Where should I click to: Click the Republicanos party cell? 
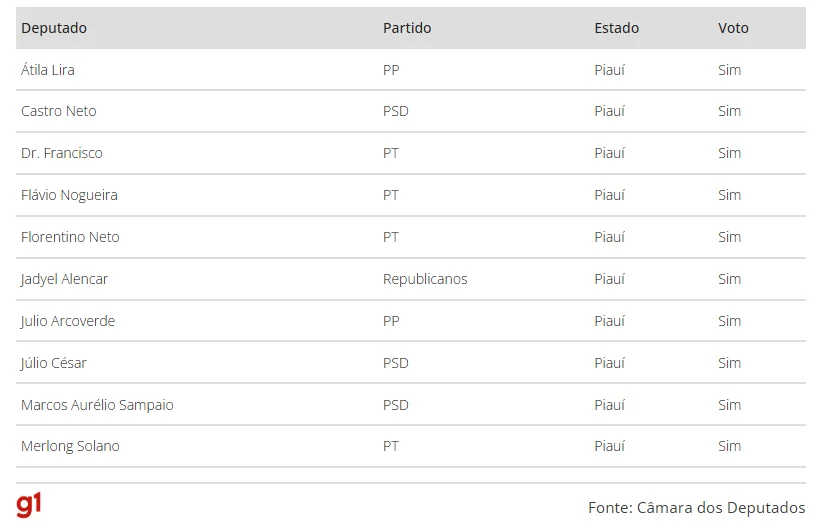tap(425, 279)
